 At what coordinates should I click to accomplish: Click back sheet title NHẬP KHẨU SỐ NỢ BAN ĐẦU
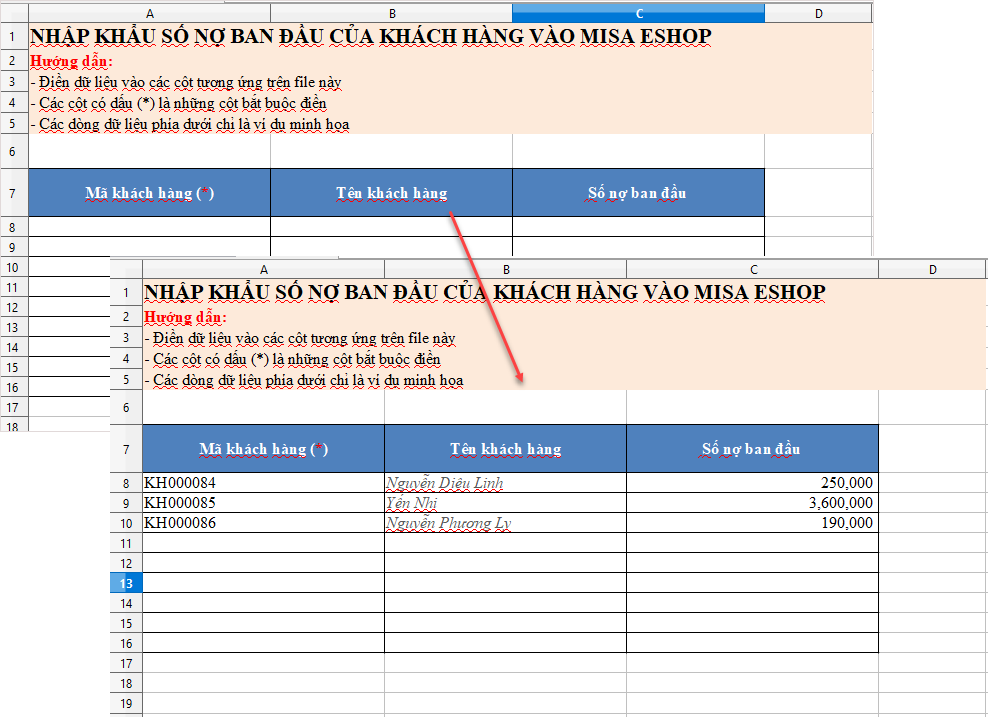click(370, 37)
